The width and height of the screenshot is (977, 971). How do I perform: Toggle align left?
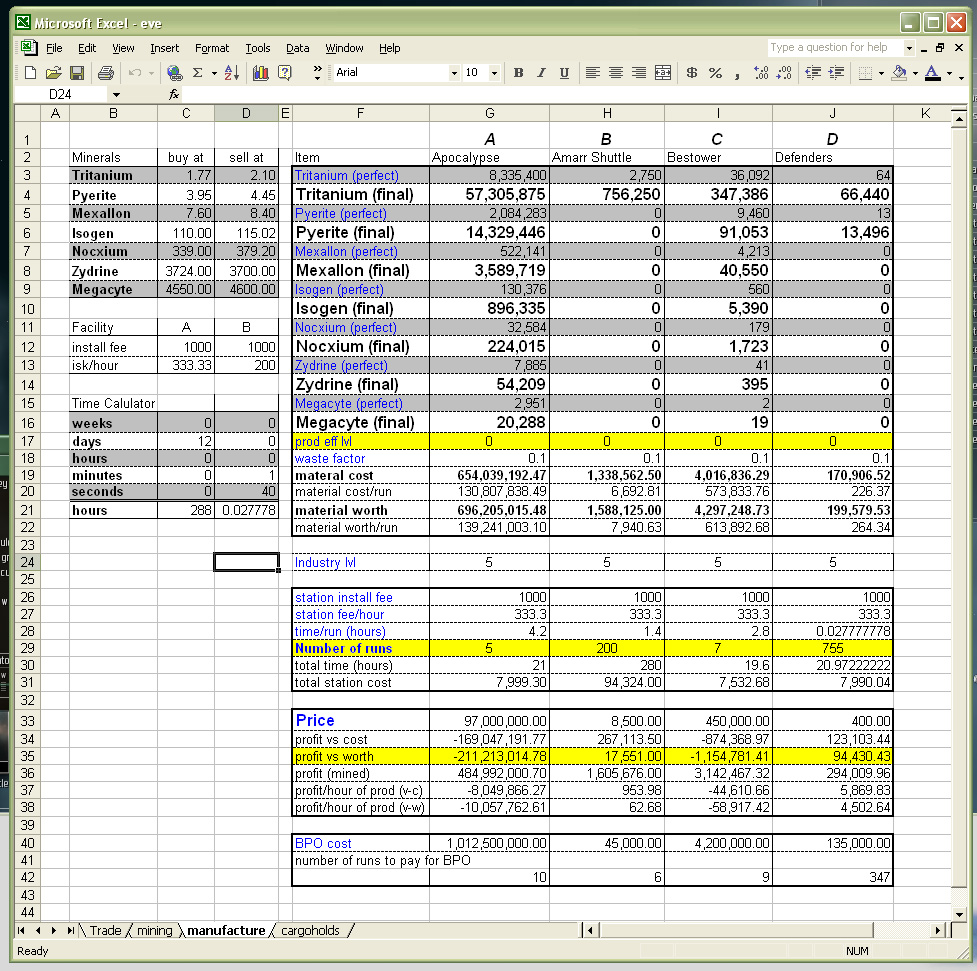point(593,73)
